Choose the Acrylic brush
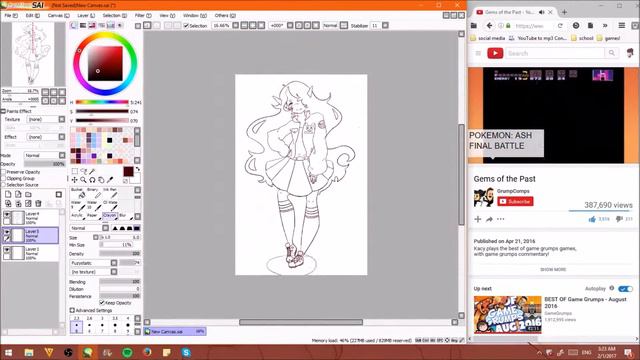 tap(78, 216)
